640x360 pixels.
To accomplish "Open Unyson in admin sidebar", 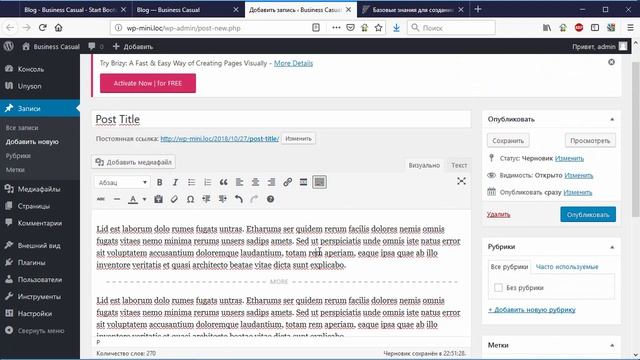I will coord(40,86).
